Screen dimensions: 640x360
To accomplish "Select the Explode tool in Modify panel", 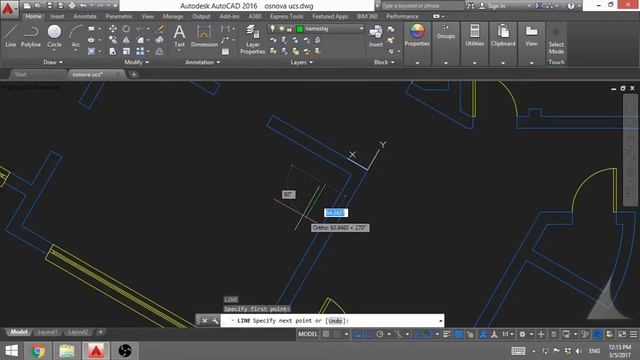I will point(160,40).
